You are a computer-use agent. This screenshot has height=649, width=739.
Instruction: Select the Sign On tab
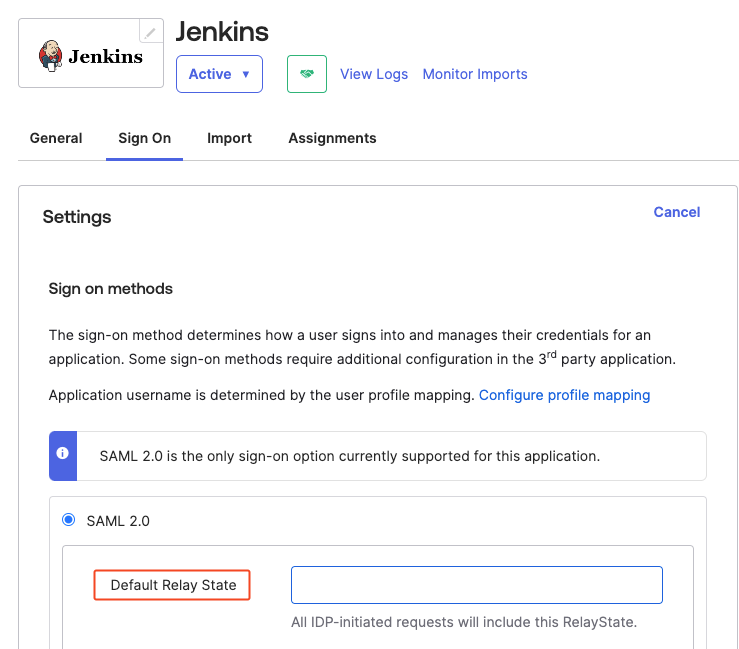[144, 138]
